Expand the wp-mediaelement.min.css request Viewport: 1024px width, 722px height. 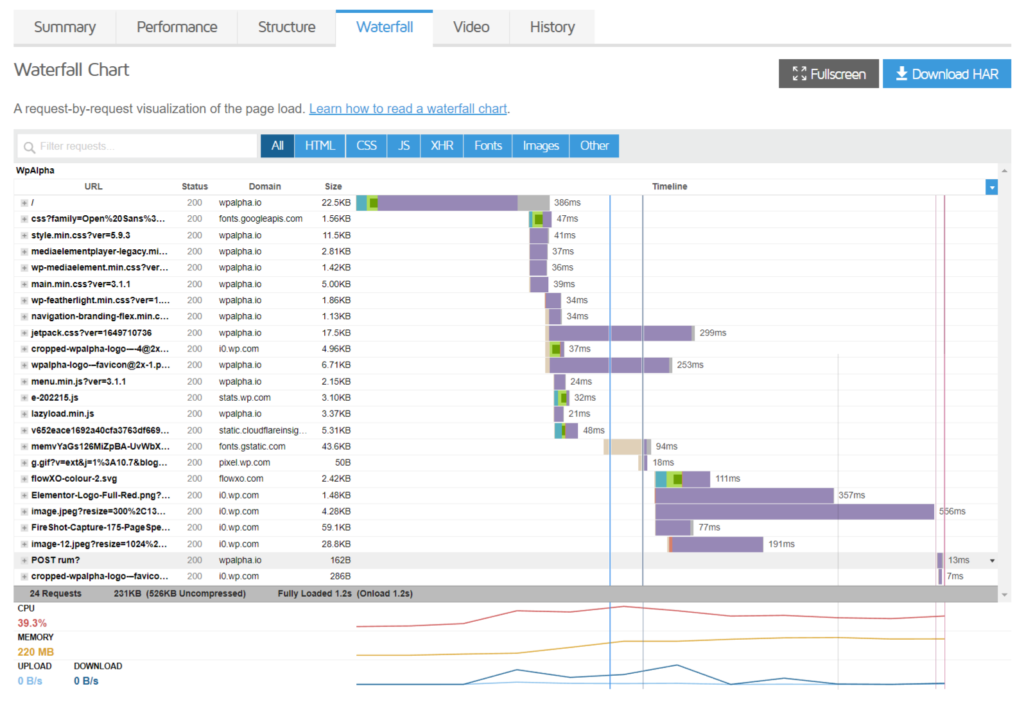[x=24, y=268]
